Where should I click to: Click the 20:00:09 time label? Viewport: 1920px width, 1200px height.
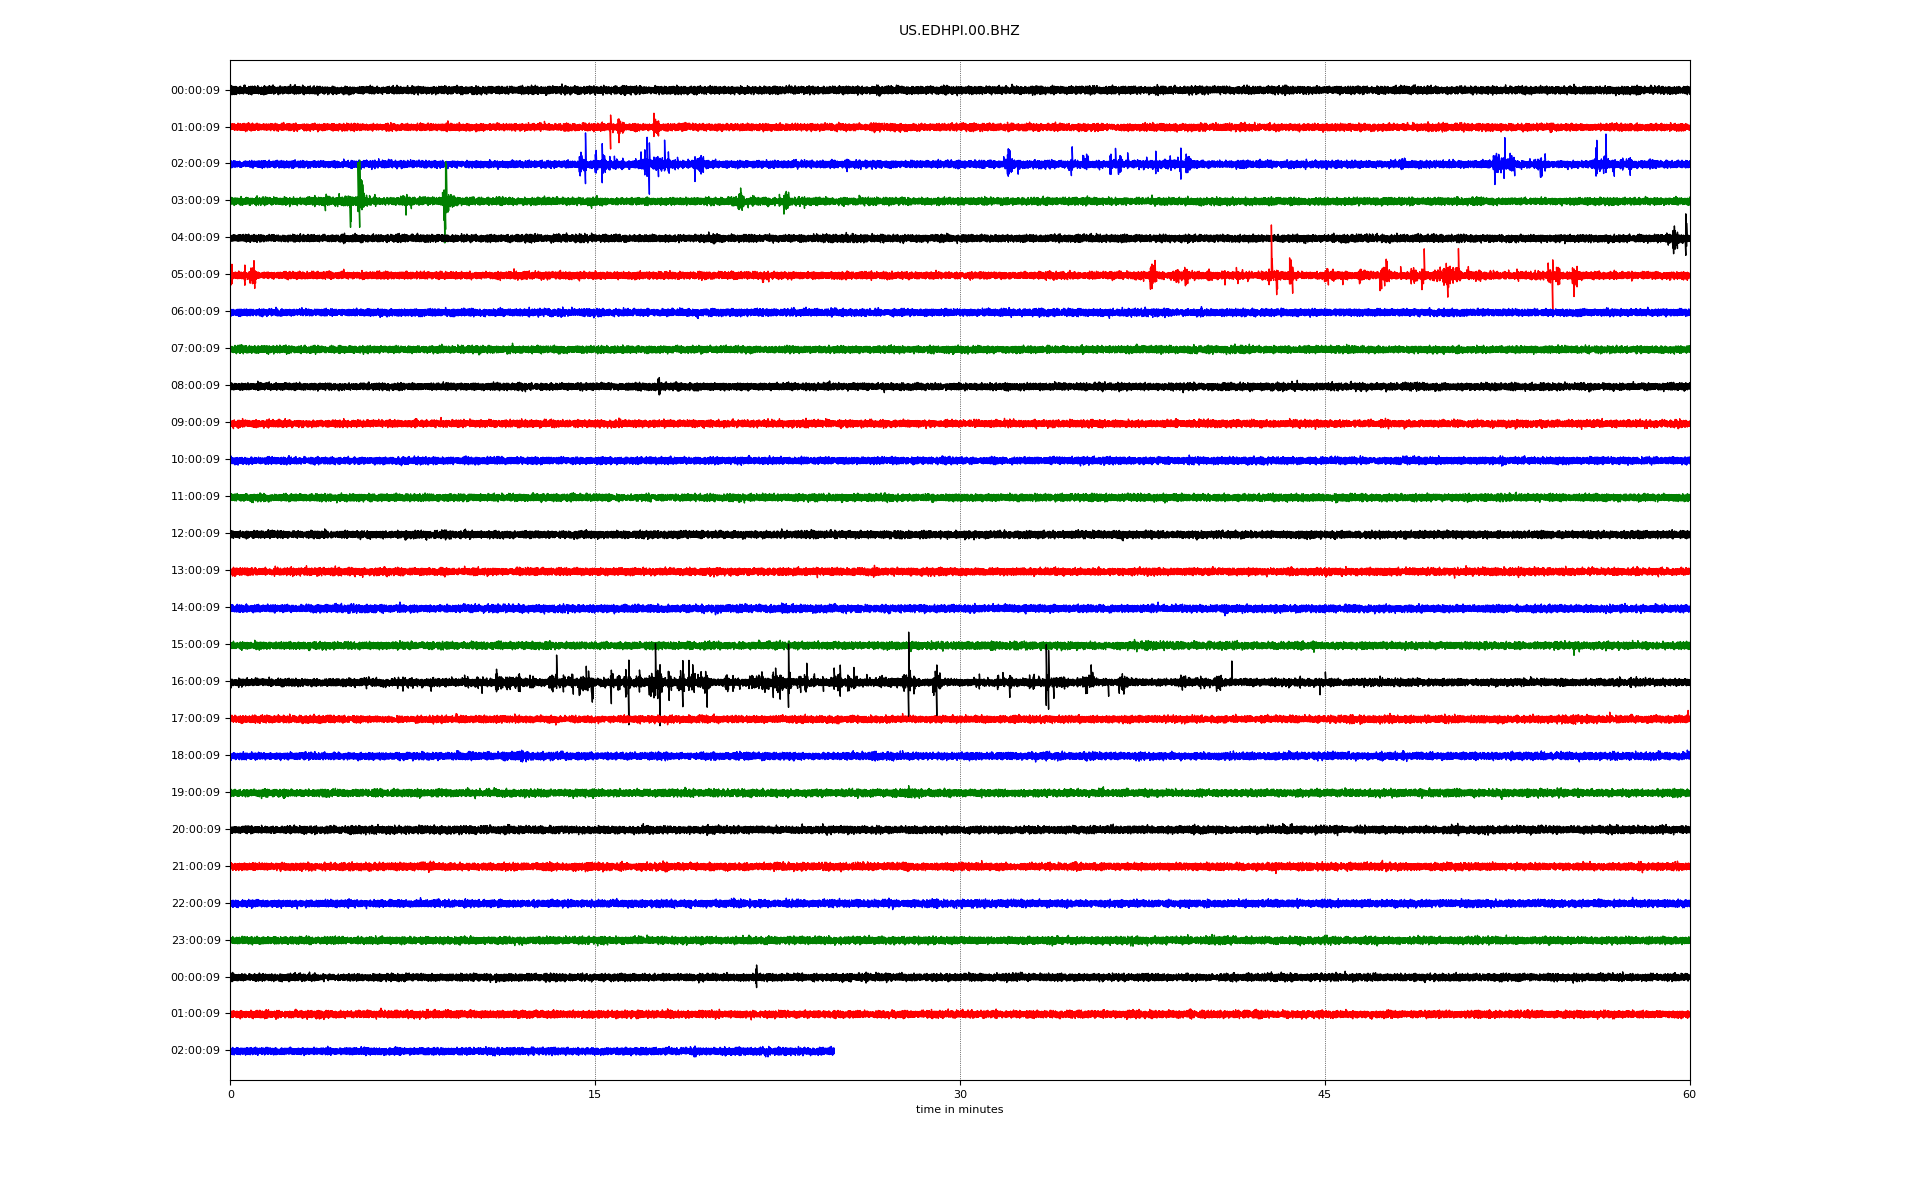195,830
